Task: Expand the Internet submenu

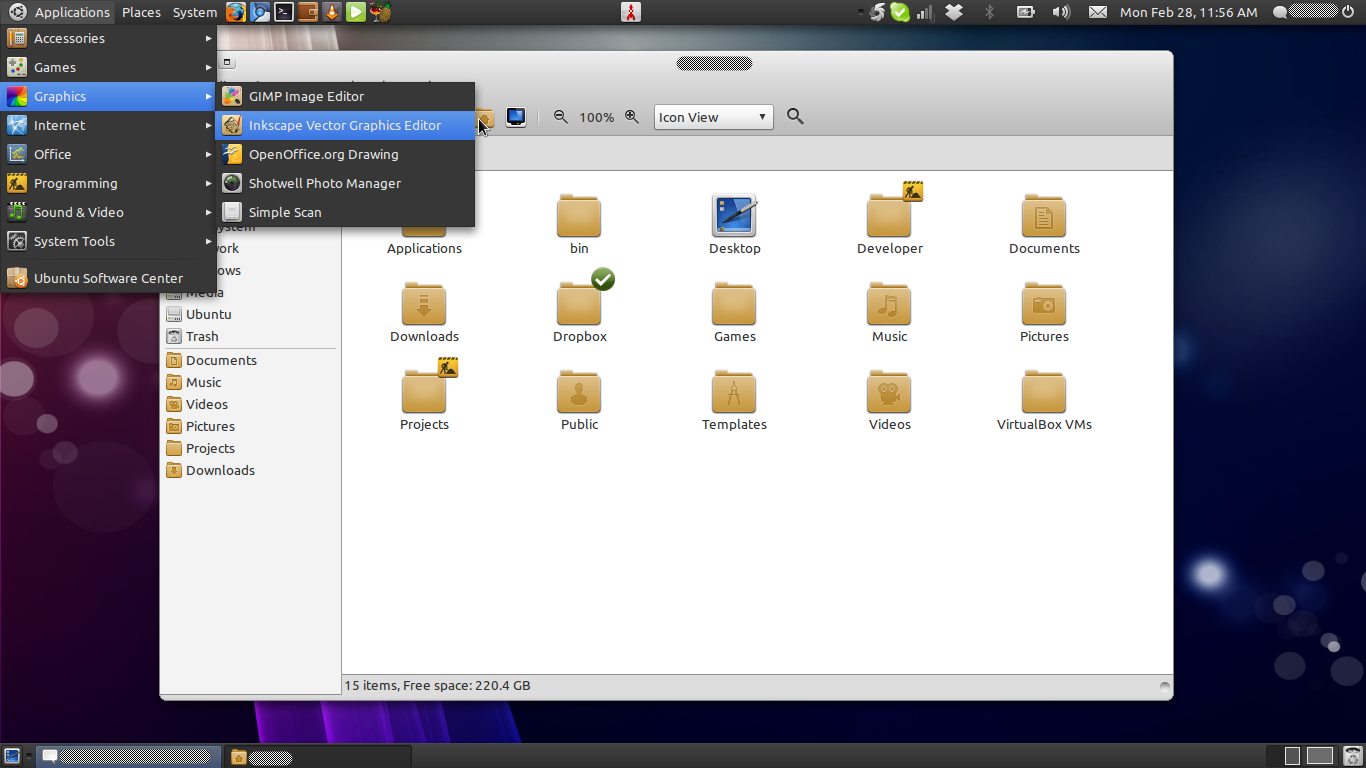Action: tap(109, 125)
